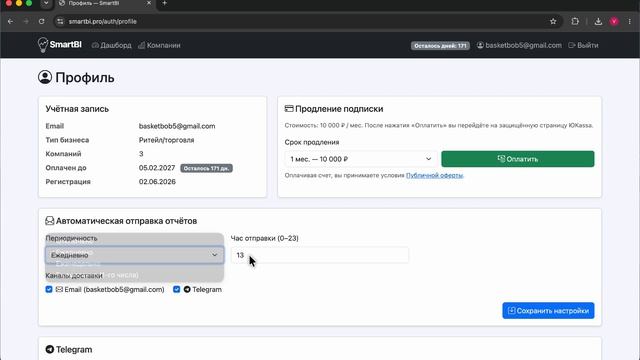Open the browser profile avatar
This screenshot has height=360, width=640.
point(614,21)
